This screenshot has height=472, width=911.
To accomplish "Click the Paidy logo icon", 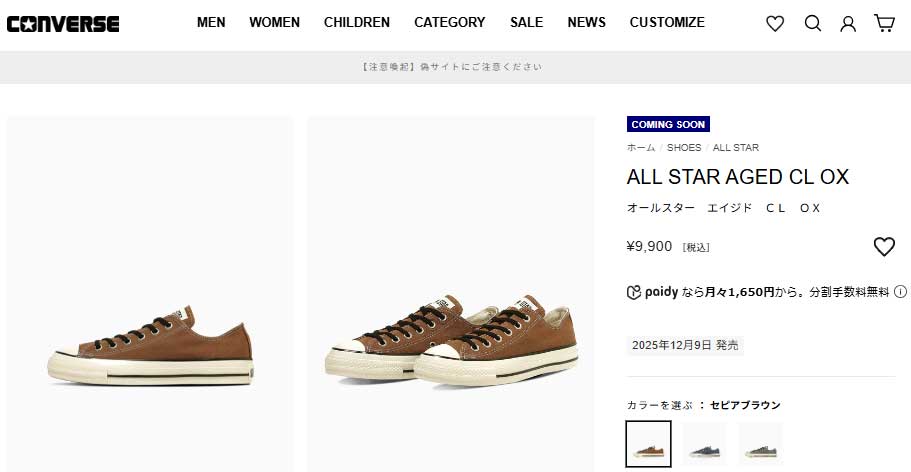I will (x=633, y=292).
